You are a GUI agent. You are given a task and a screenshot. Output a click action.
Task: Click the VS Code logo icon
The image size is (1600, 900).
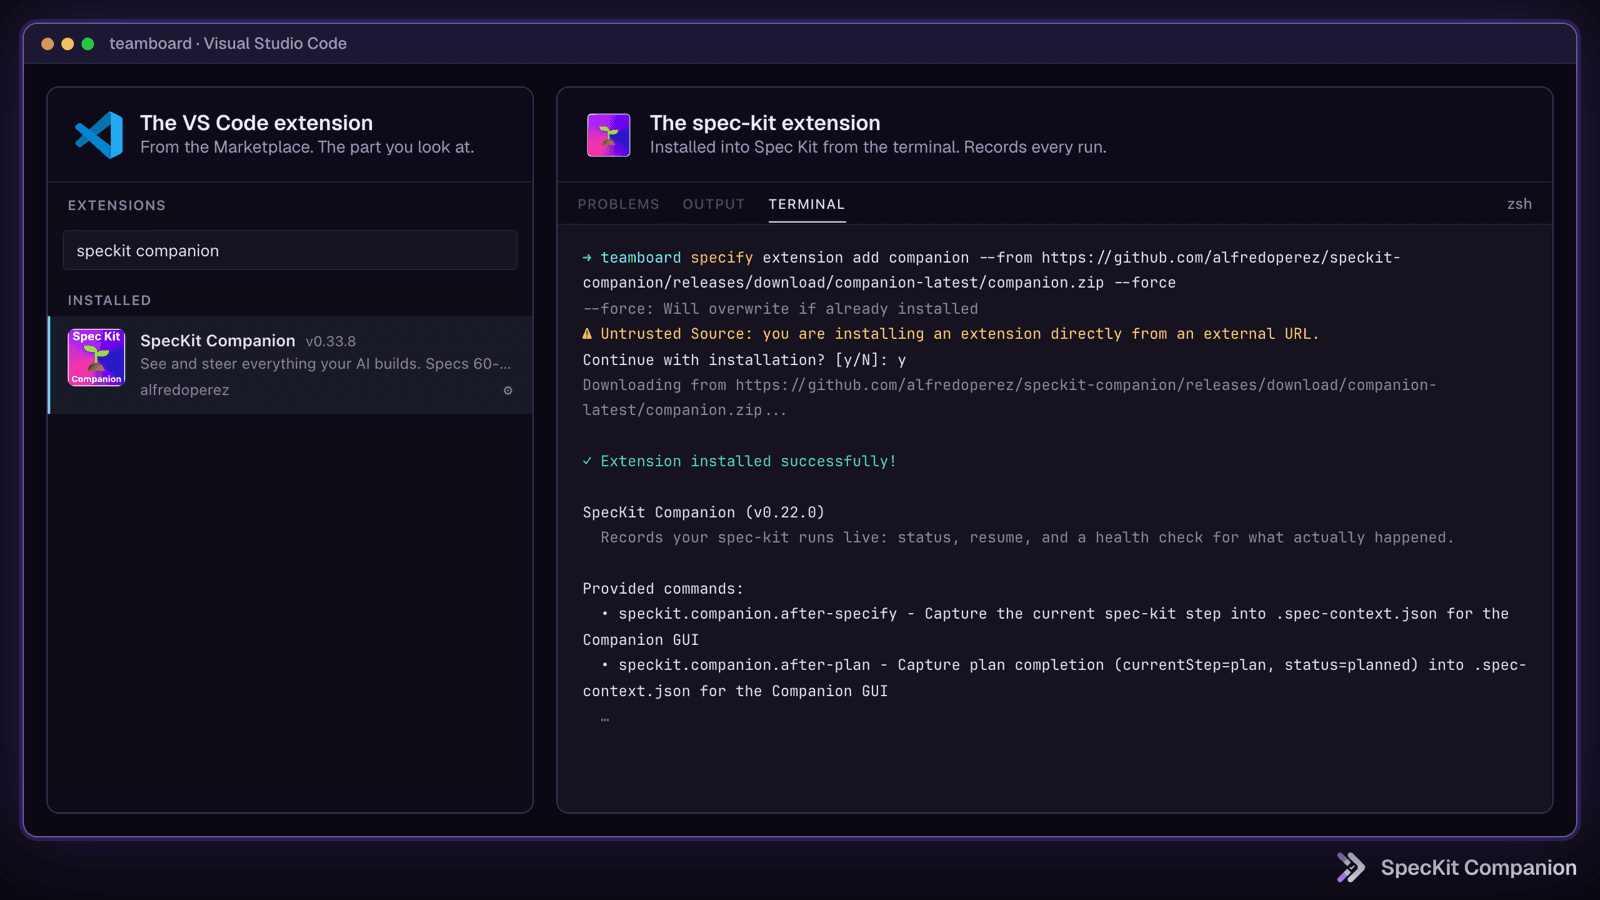[99, 135]
